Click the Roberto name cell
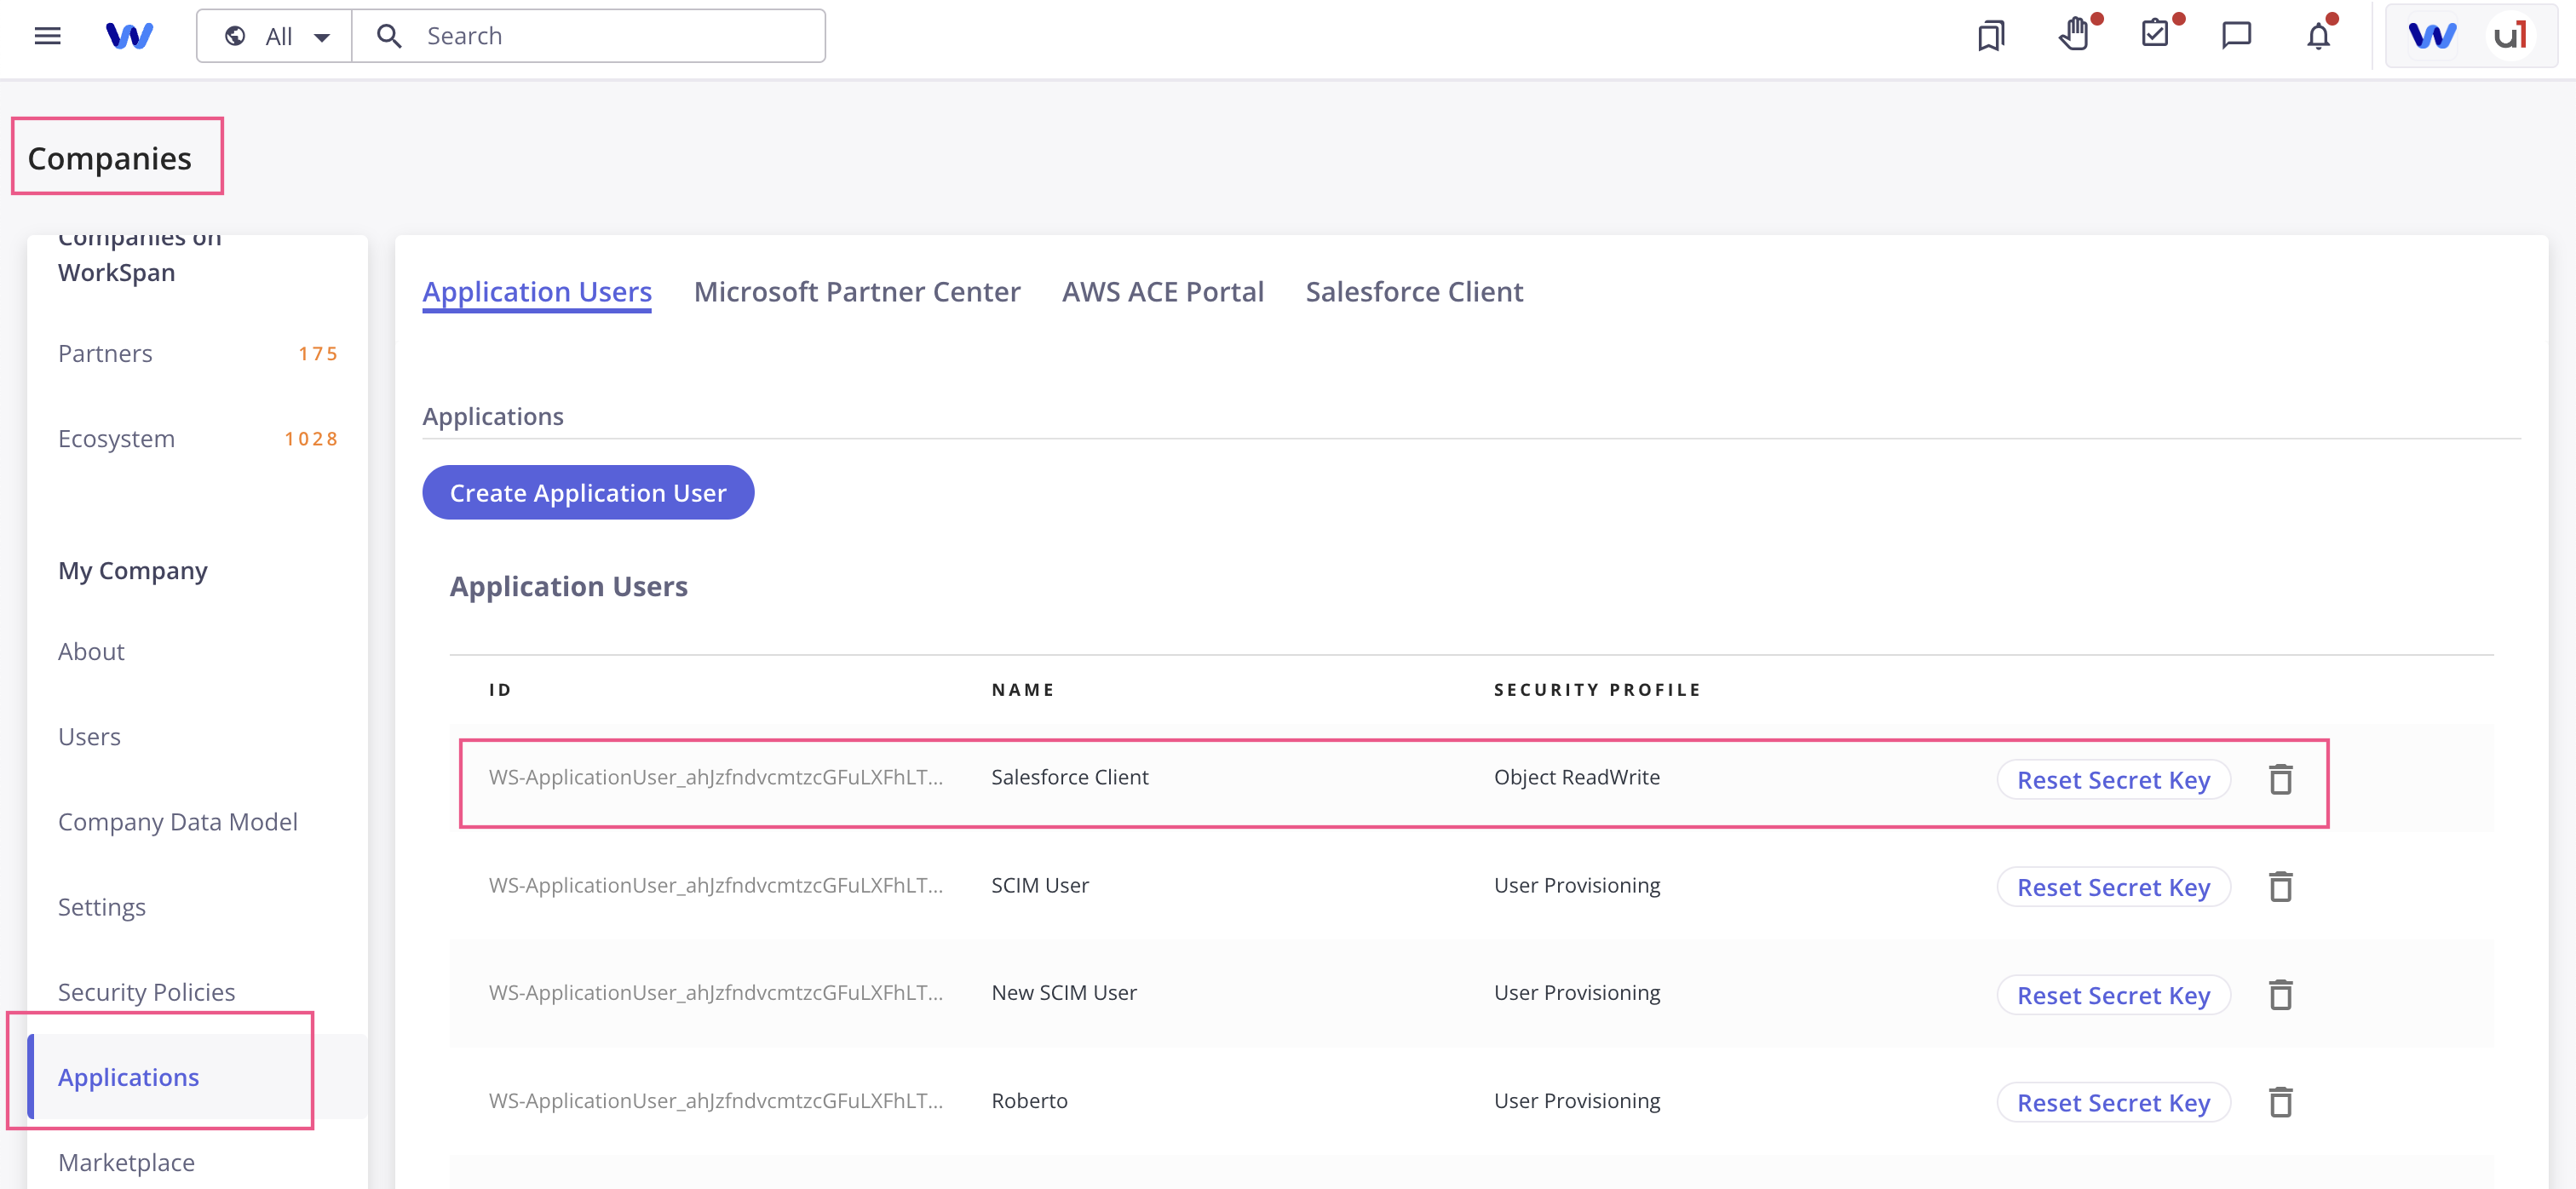The height and width of the screenshot is (1189, 2576). tap(1029, 1101)
